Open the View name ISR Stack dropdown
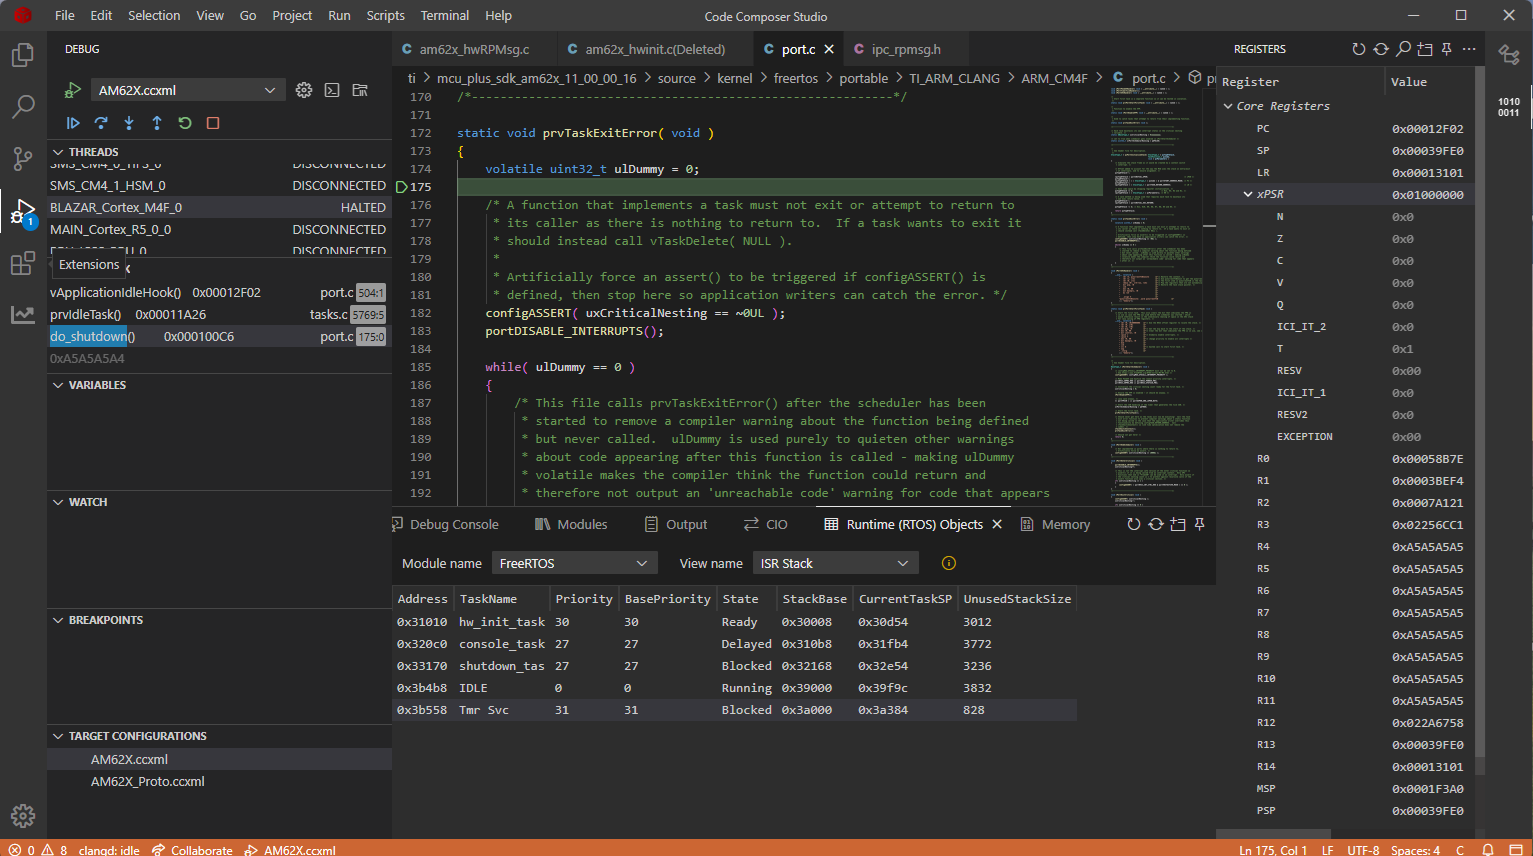 [x=835, y=563]
